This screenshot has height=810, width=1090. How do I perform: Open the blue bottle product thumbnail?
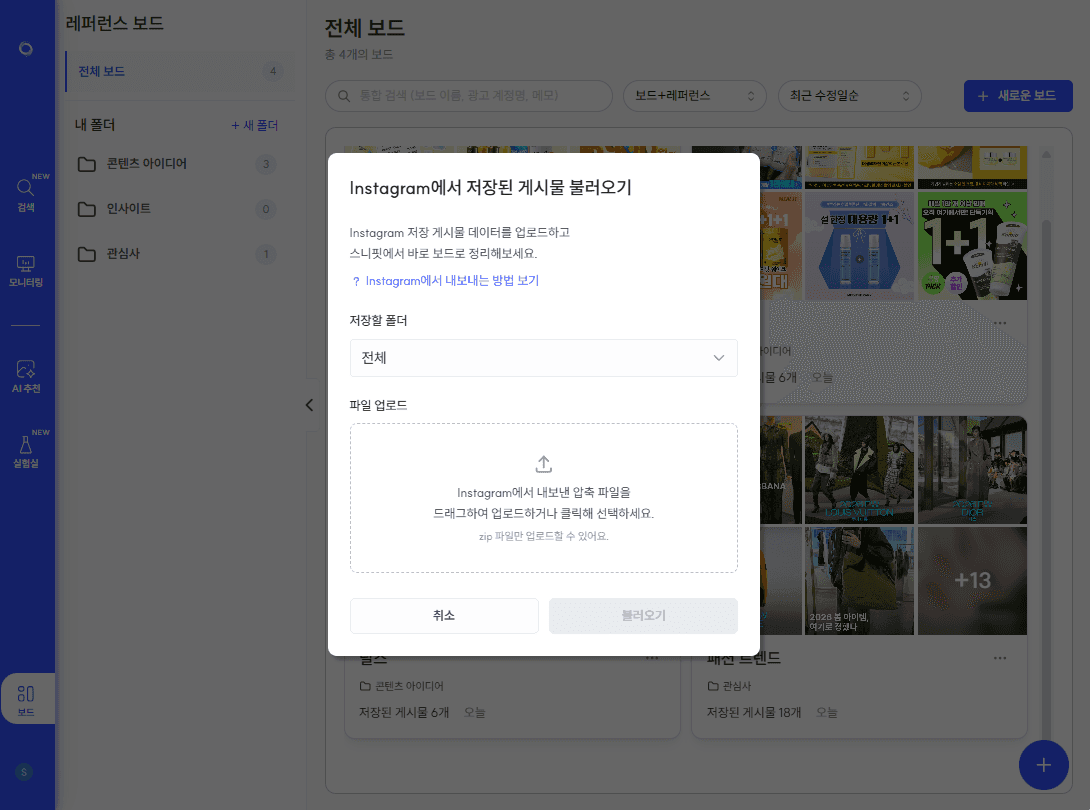(x=859, y=246)
